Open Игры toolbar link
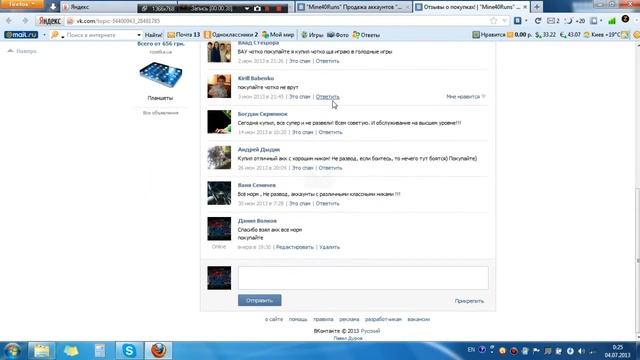 312,35
